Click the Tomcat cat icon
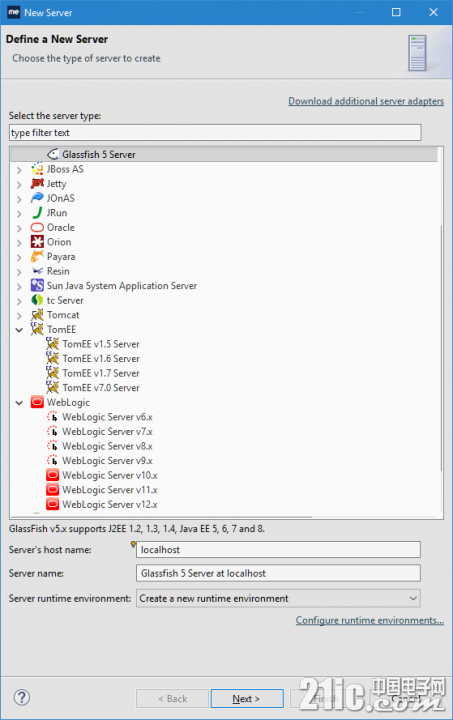 coord(37,315)
